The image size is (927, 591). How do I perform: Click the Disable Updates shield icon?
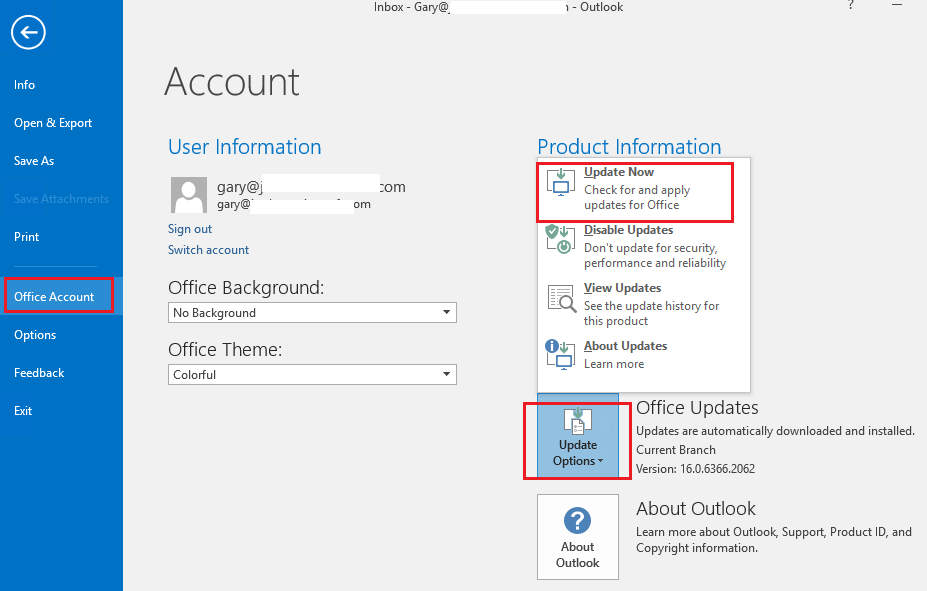(559, 239)
